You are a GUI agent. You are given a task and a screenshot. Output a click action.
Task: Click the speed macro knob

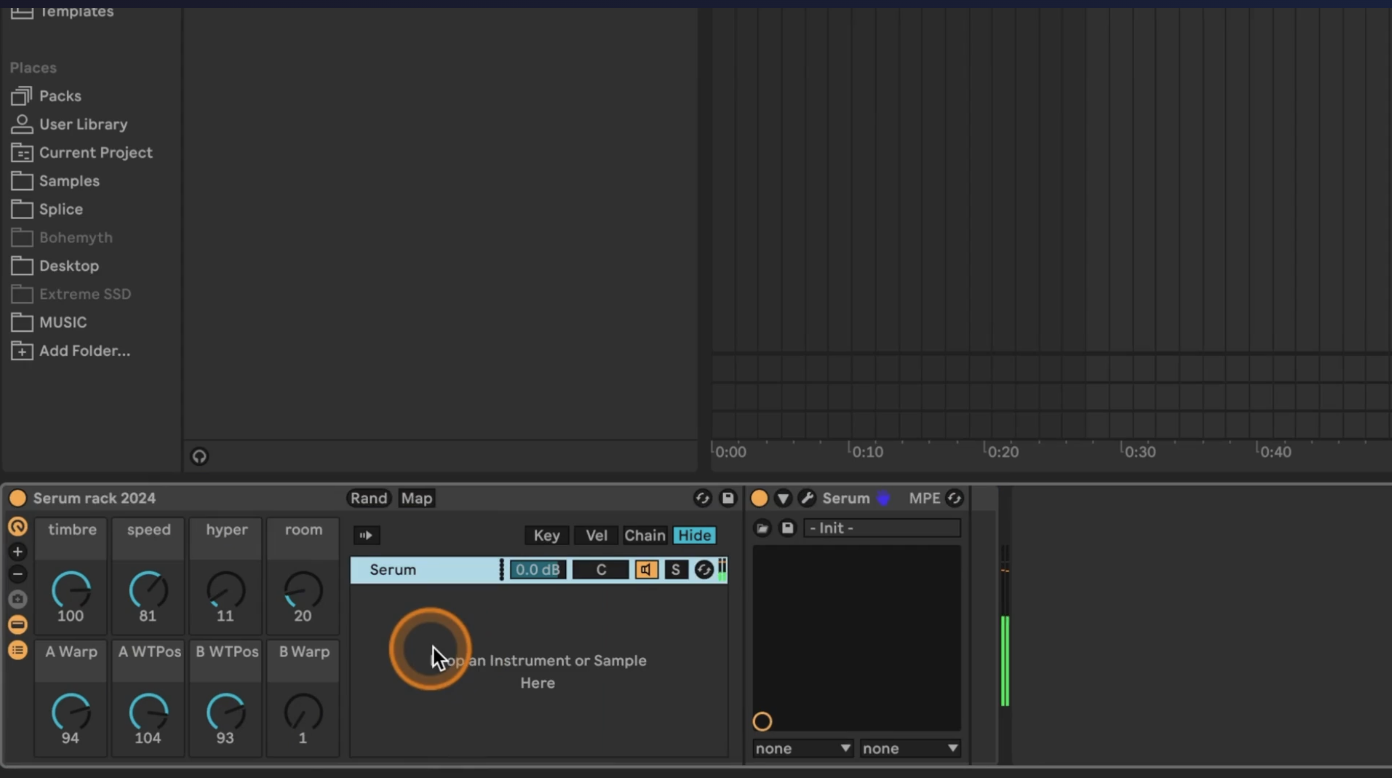(148, 590)
